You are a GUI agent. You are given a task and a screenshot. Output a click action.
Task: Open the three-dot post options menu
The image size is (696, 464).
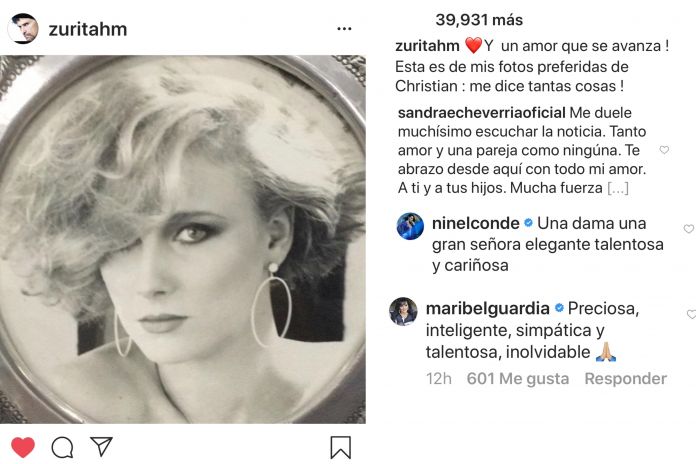343,29
